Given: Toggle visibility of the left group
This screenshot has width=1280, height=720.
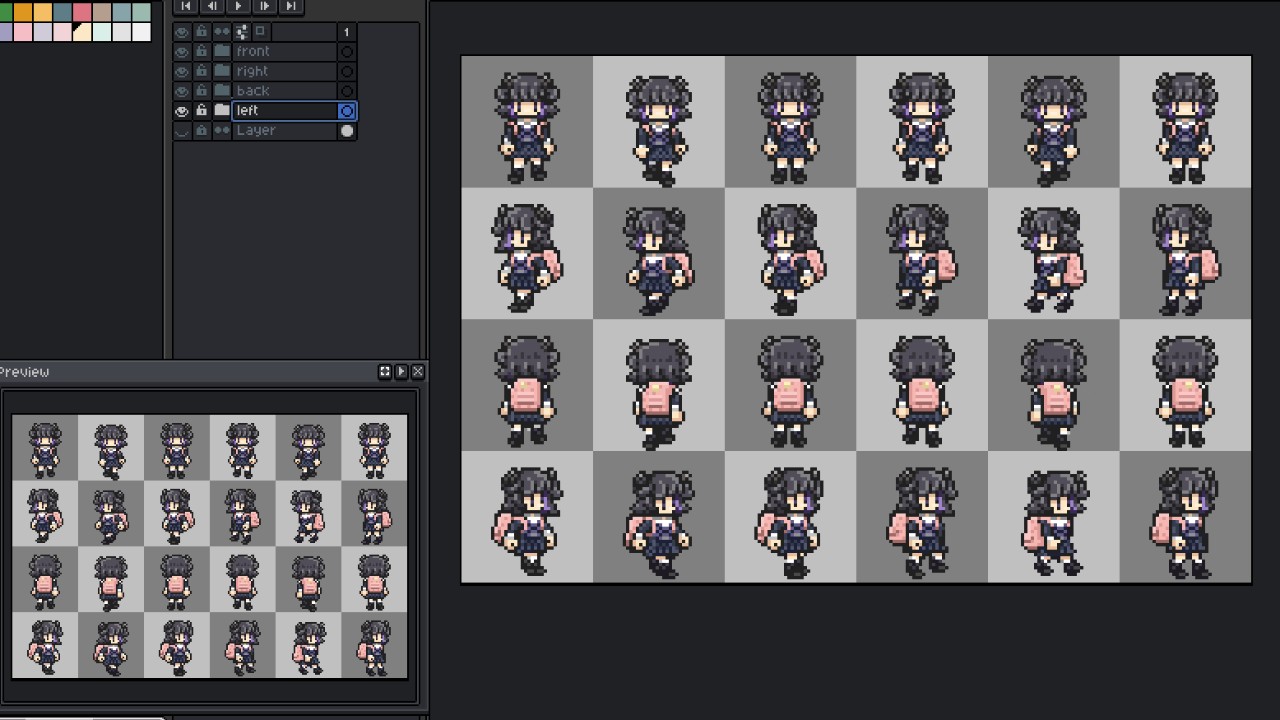Looking at the screenshot, I should 182,111.
